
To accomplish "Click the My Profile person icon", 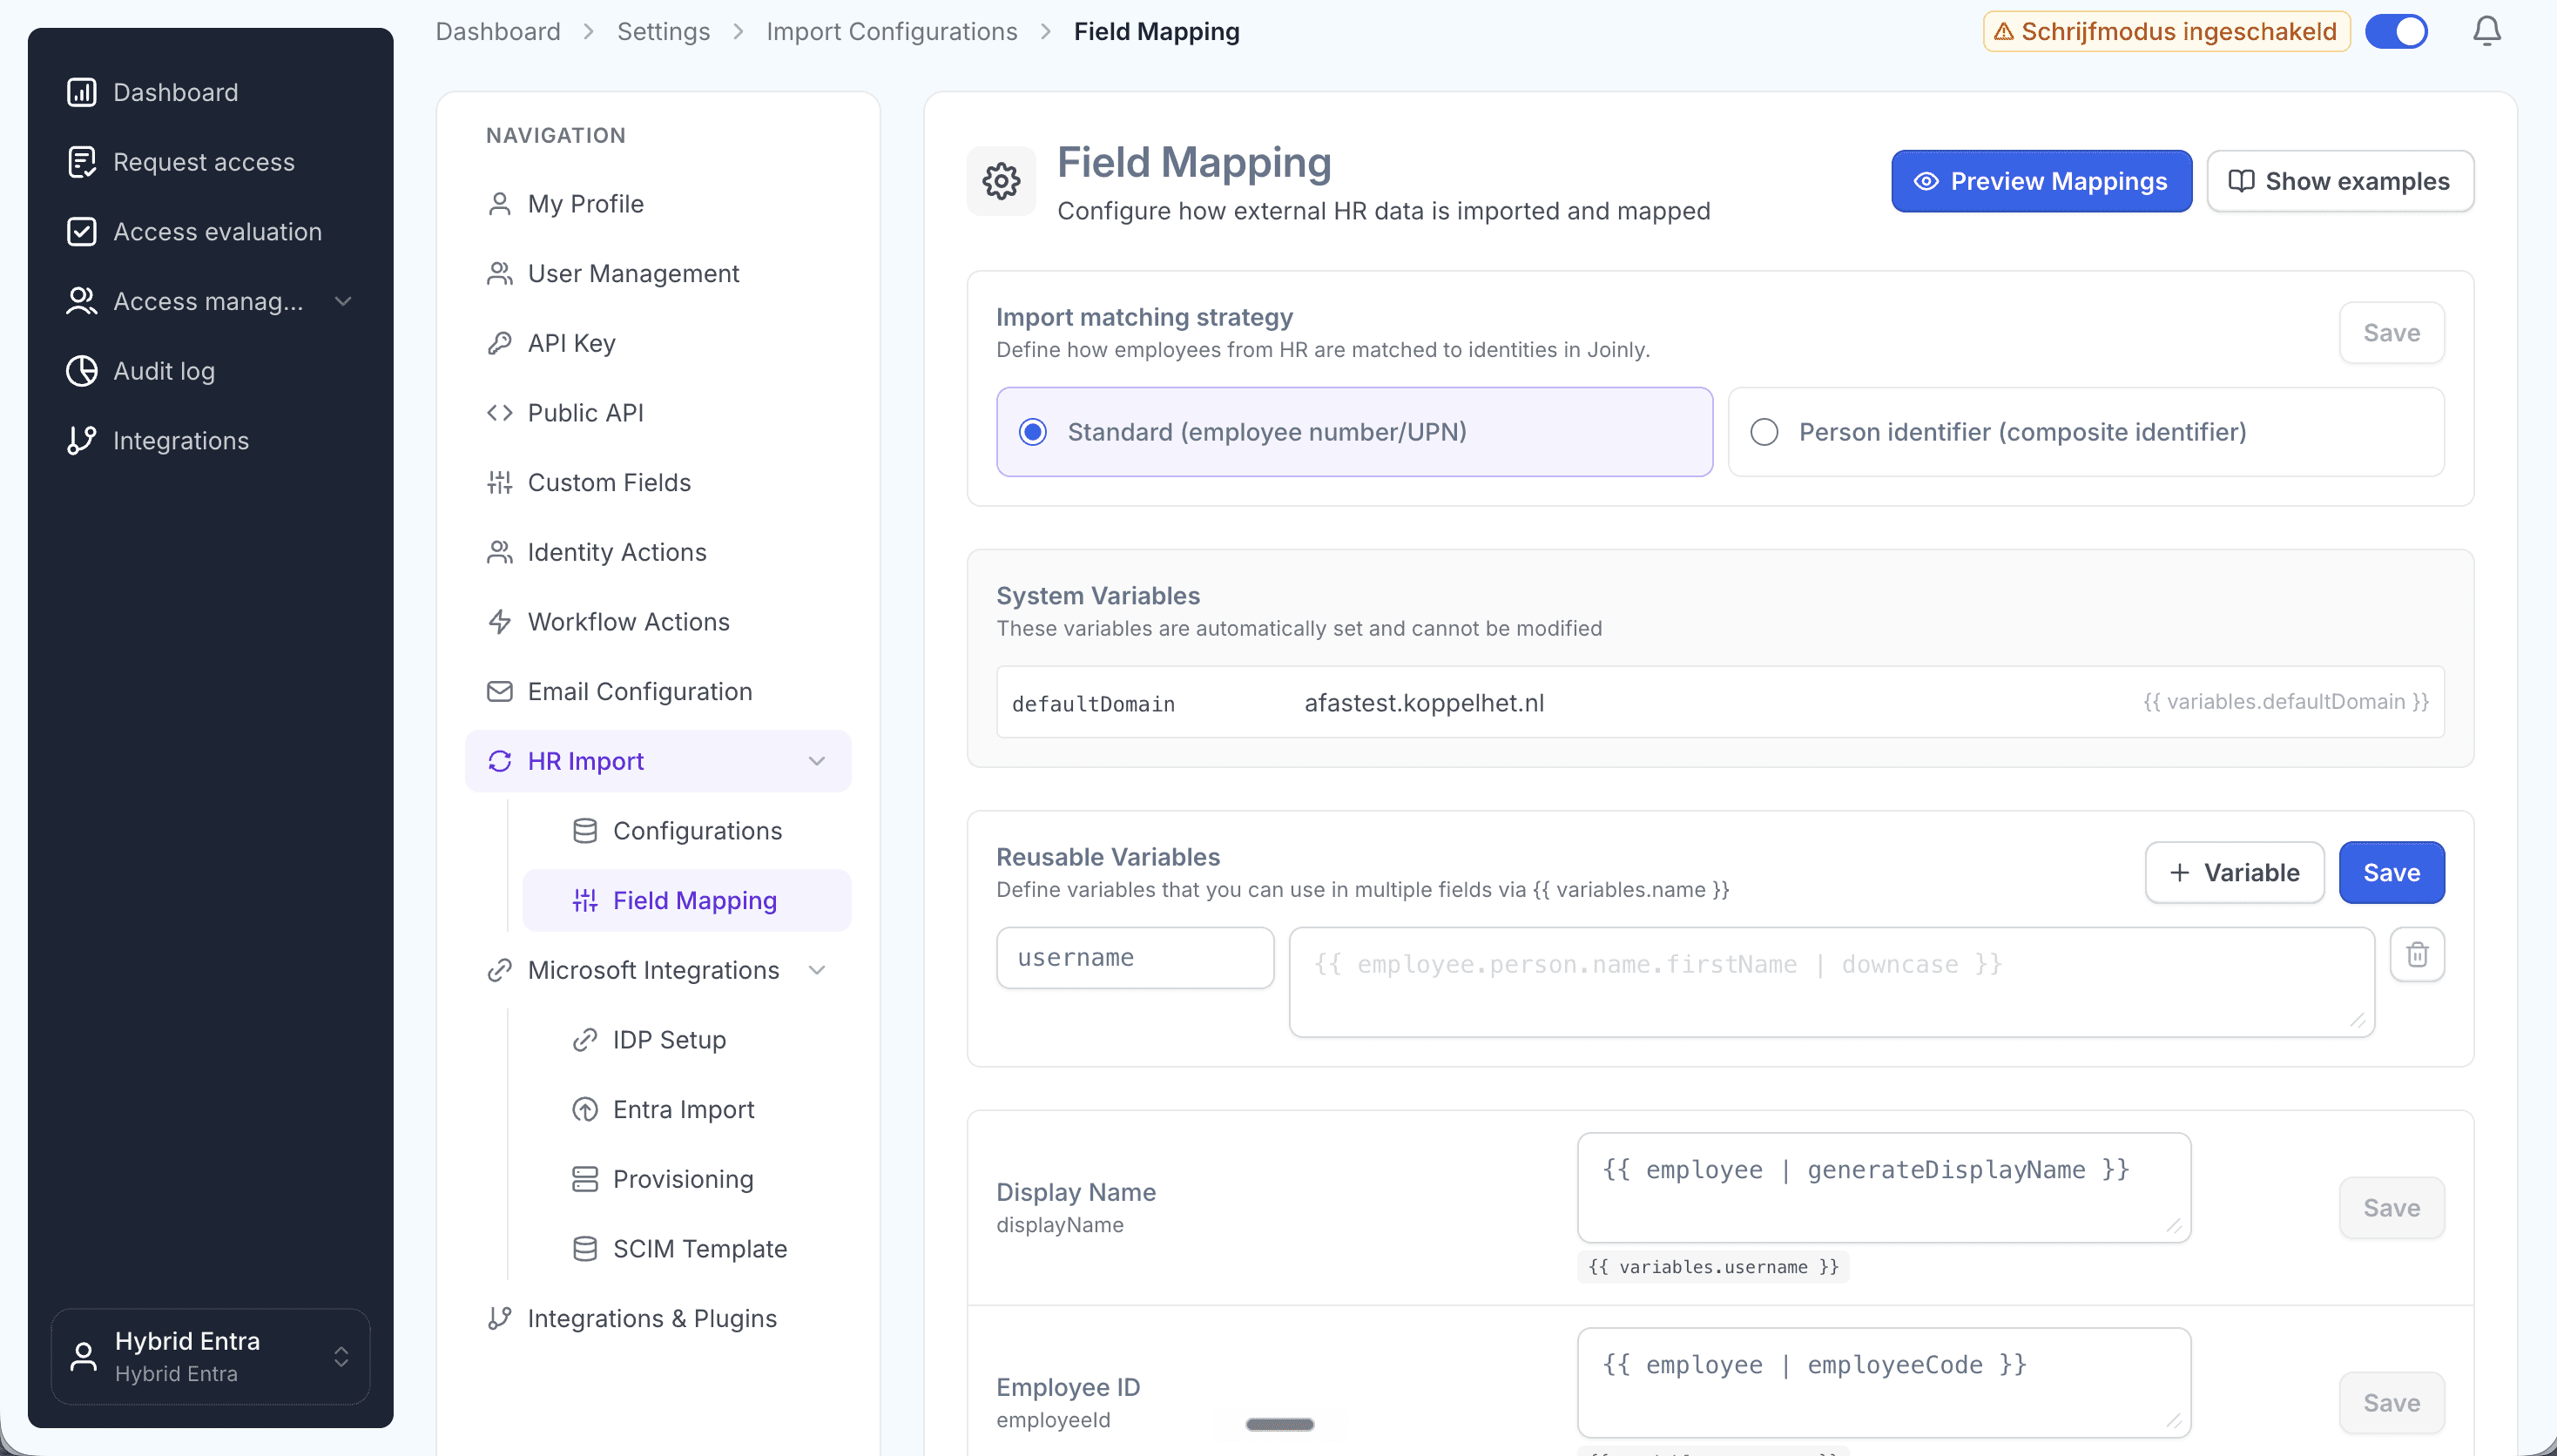I will click(499, 204).
